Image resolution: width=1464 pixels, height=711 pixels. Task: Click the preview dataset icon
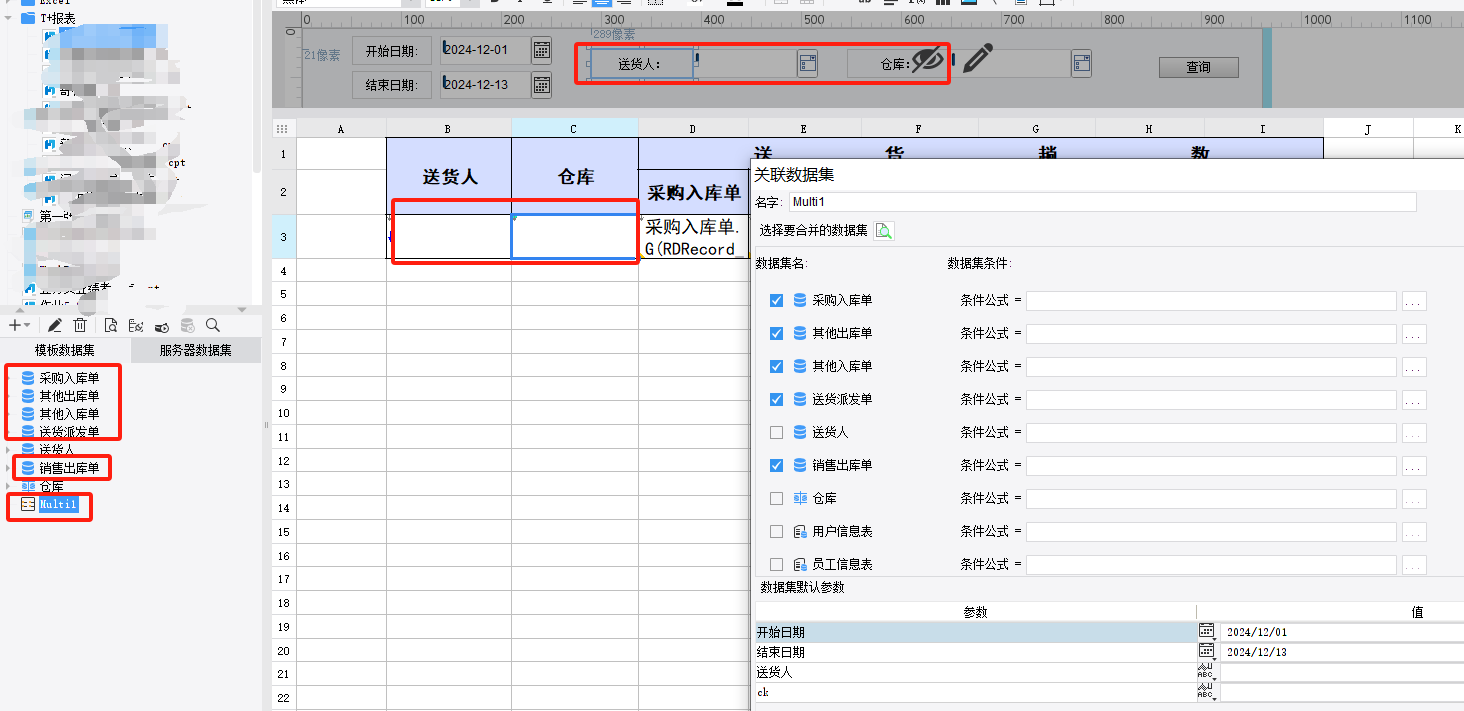click(110, 325)
